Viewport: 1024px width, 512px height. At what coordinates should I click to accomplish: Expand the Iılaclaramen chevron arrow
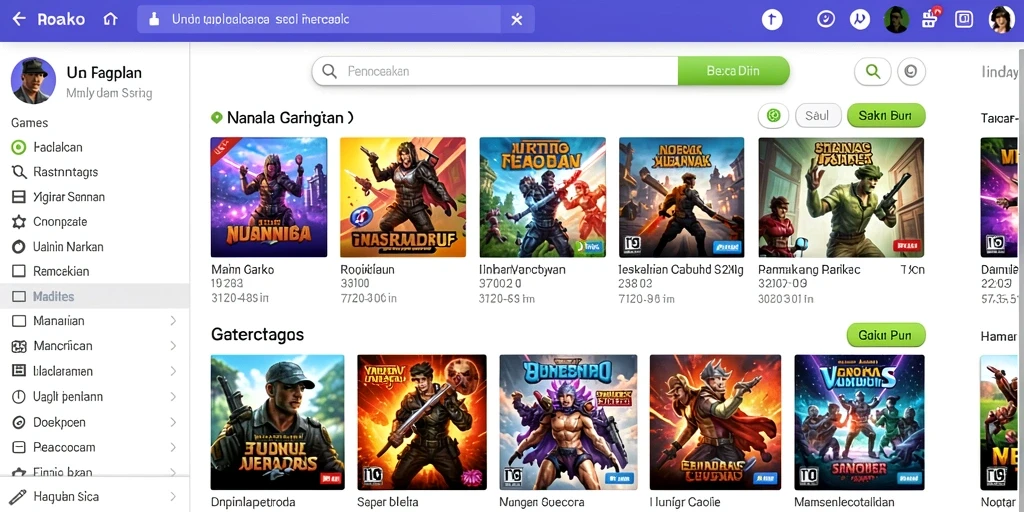pyautogui.click(x=173, y=371)
